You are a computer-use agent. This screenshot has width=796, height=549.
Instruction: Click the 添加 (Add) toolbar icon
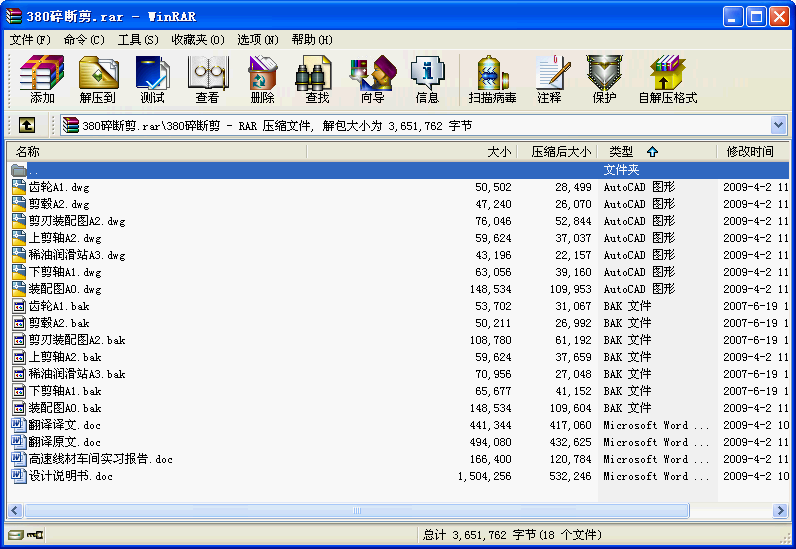pos(42,79)
